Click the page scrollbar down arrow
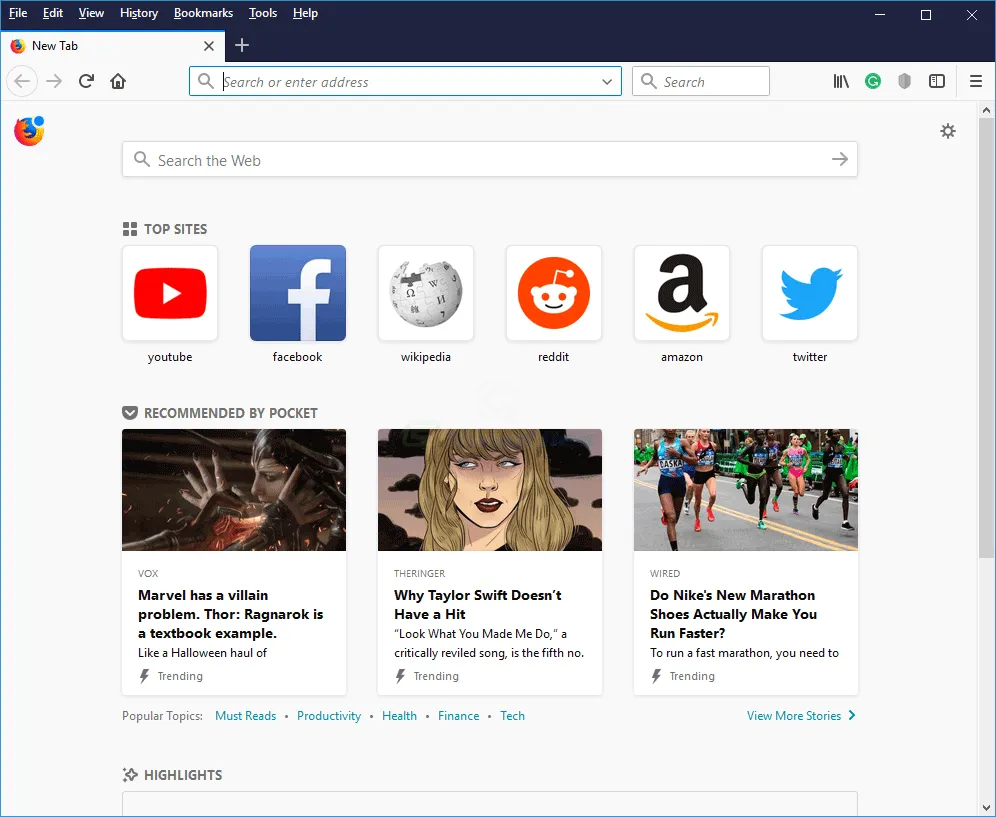Viewport: 996px width, 817px height. click(x=986, y=808)
